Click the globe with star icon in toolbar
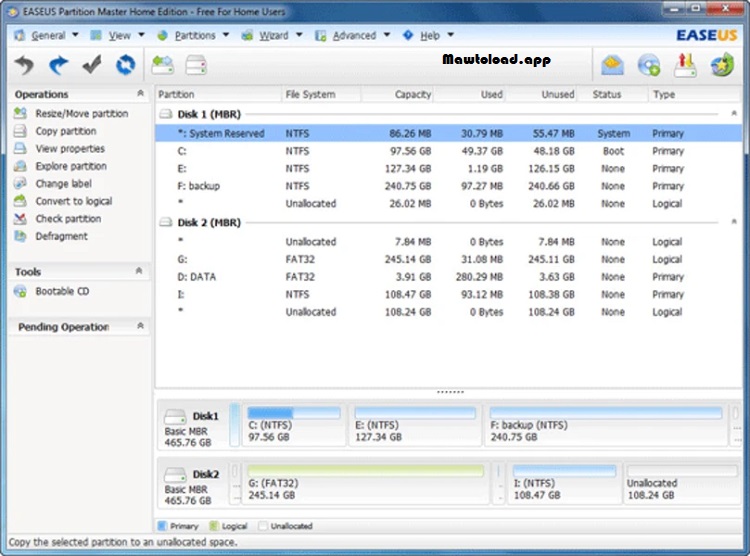This screenshot has width=750, height=556. point(722,65)
